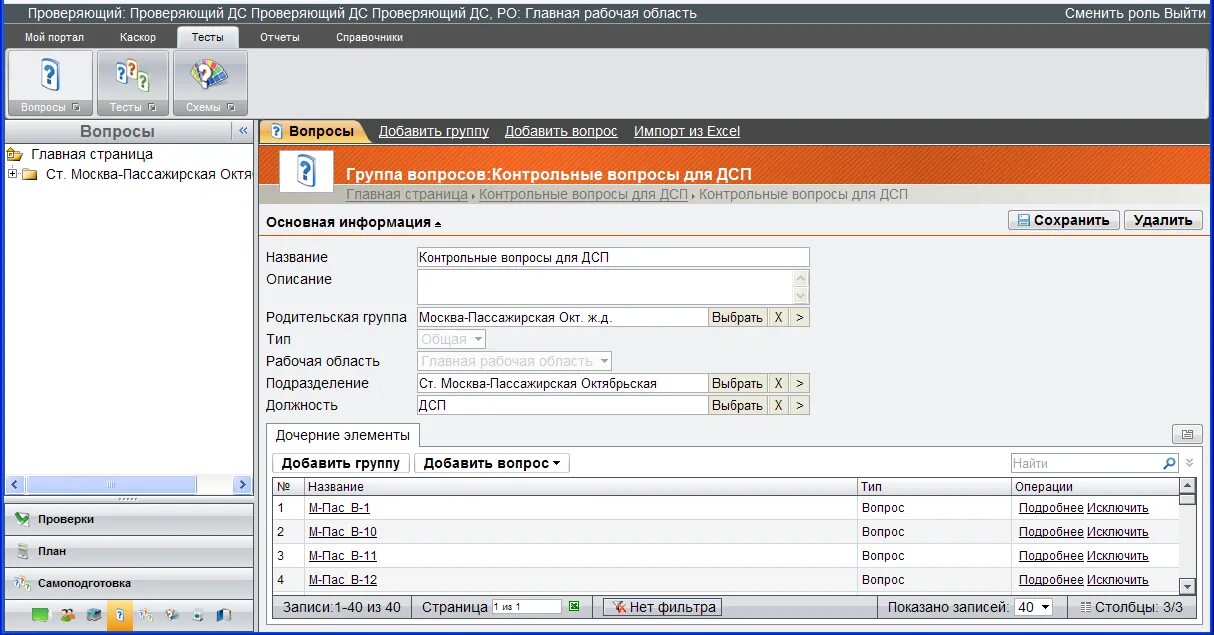Viewport: 1214px width, 635px height.
Task: Click Выйти in the header
Action: point(1185,13)
